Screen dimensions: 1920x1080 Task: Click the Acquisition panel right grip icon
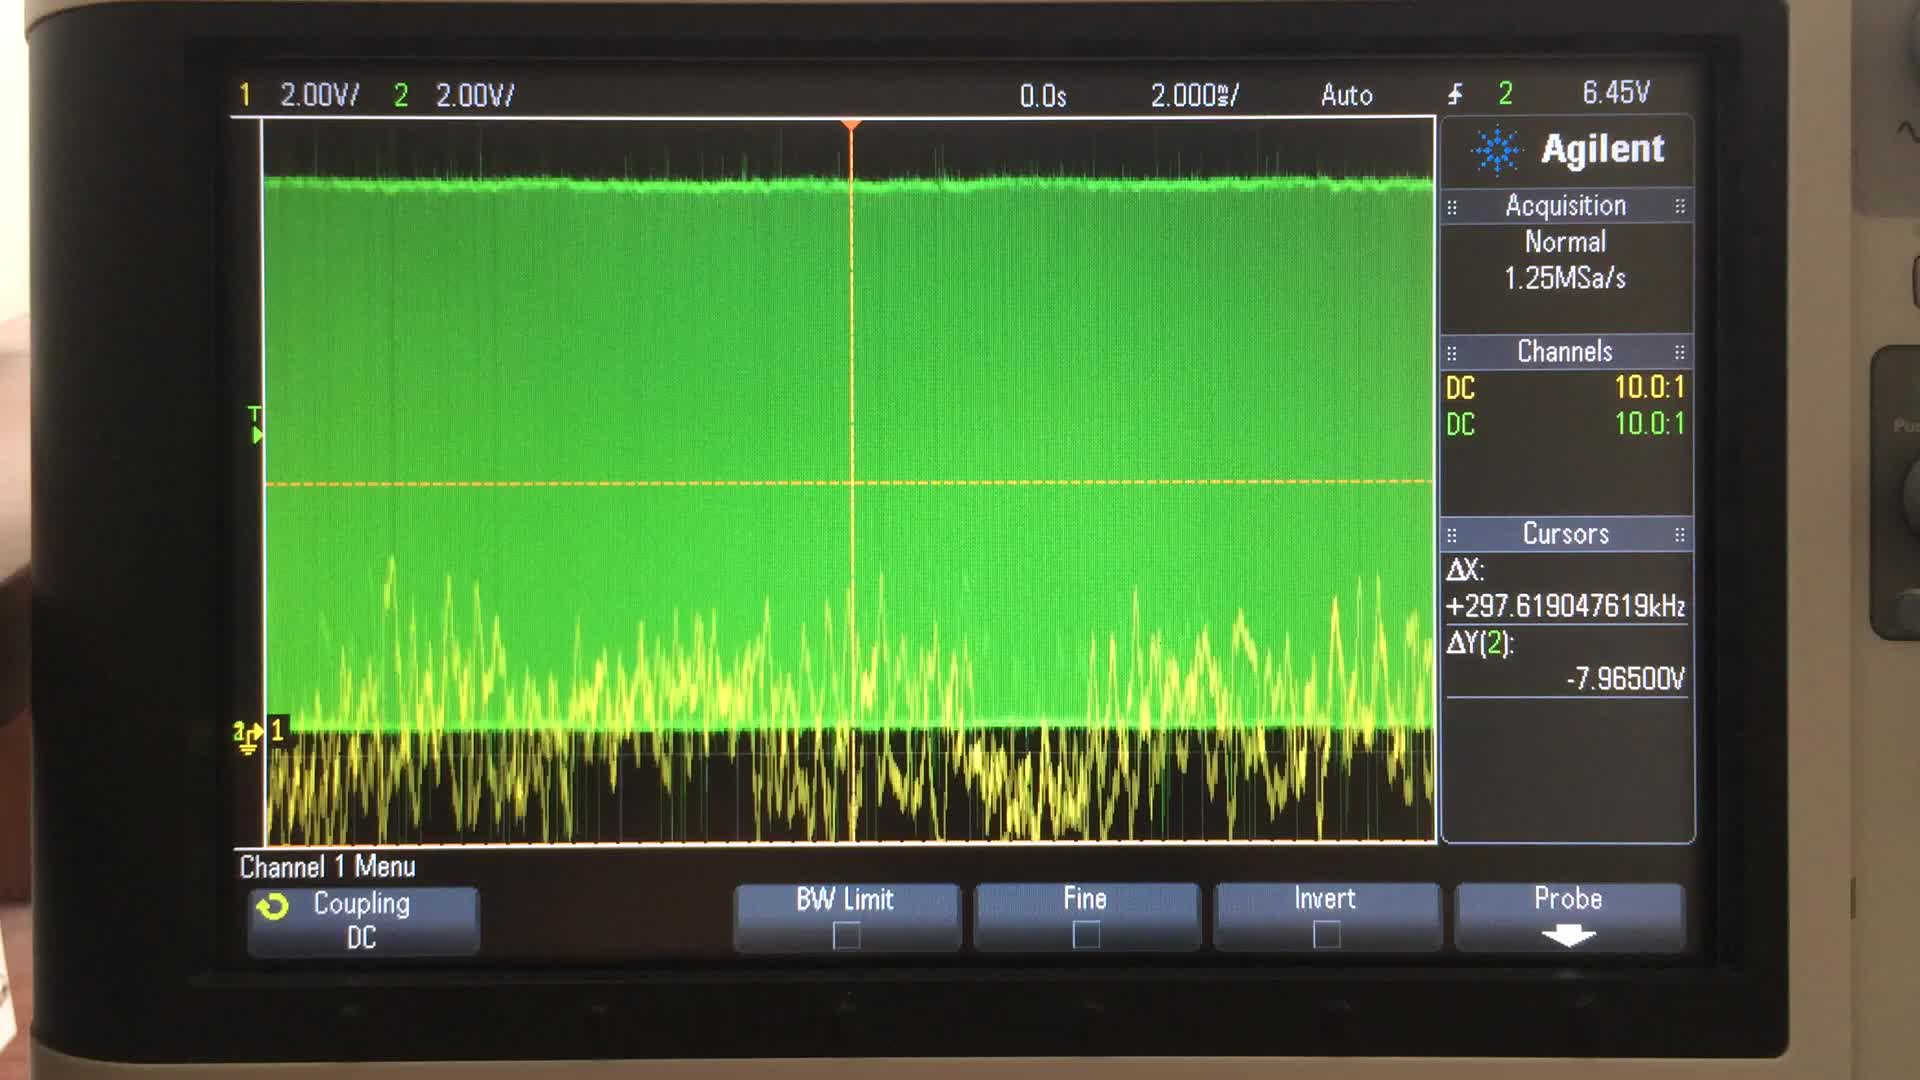(1680, 206)
